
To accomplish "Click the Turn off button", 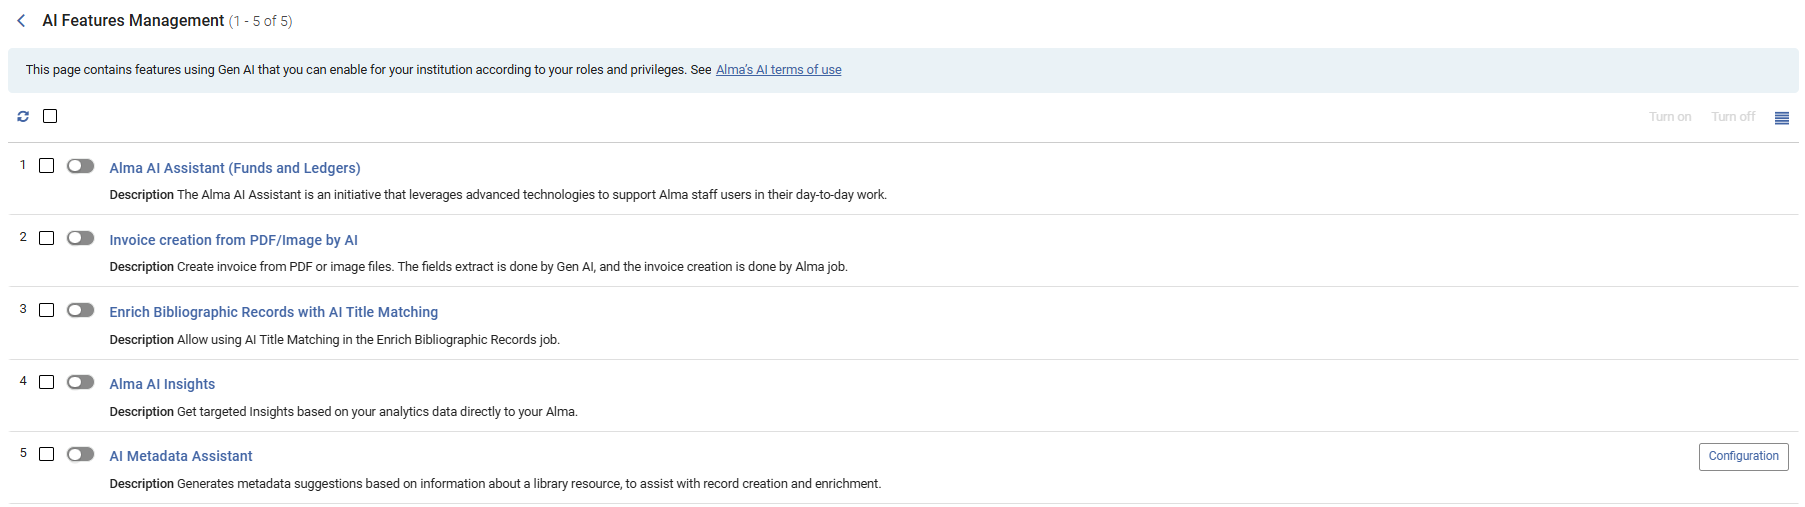I will (1733, 117).
